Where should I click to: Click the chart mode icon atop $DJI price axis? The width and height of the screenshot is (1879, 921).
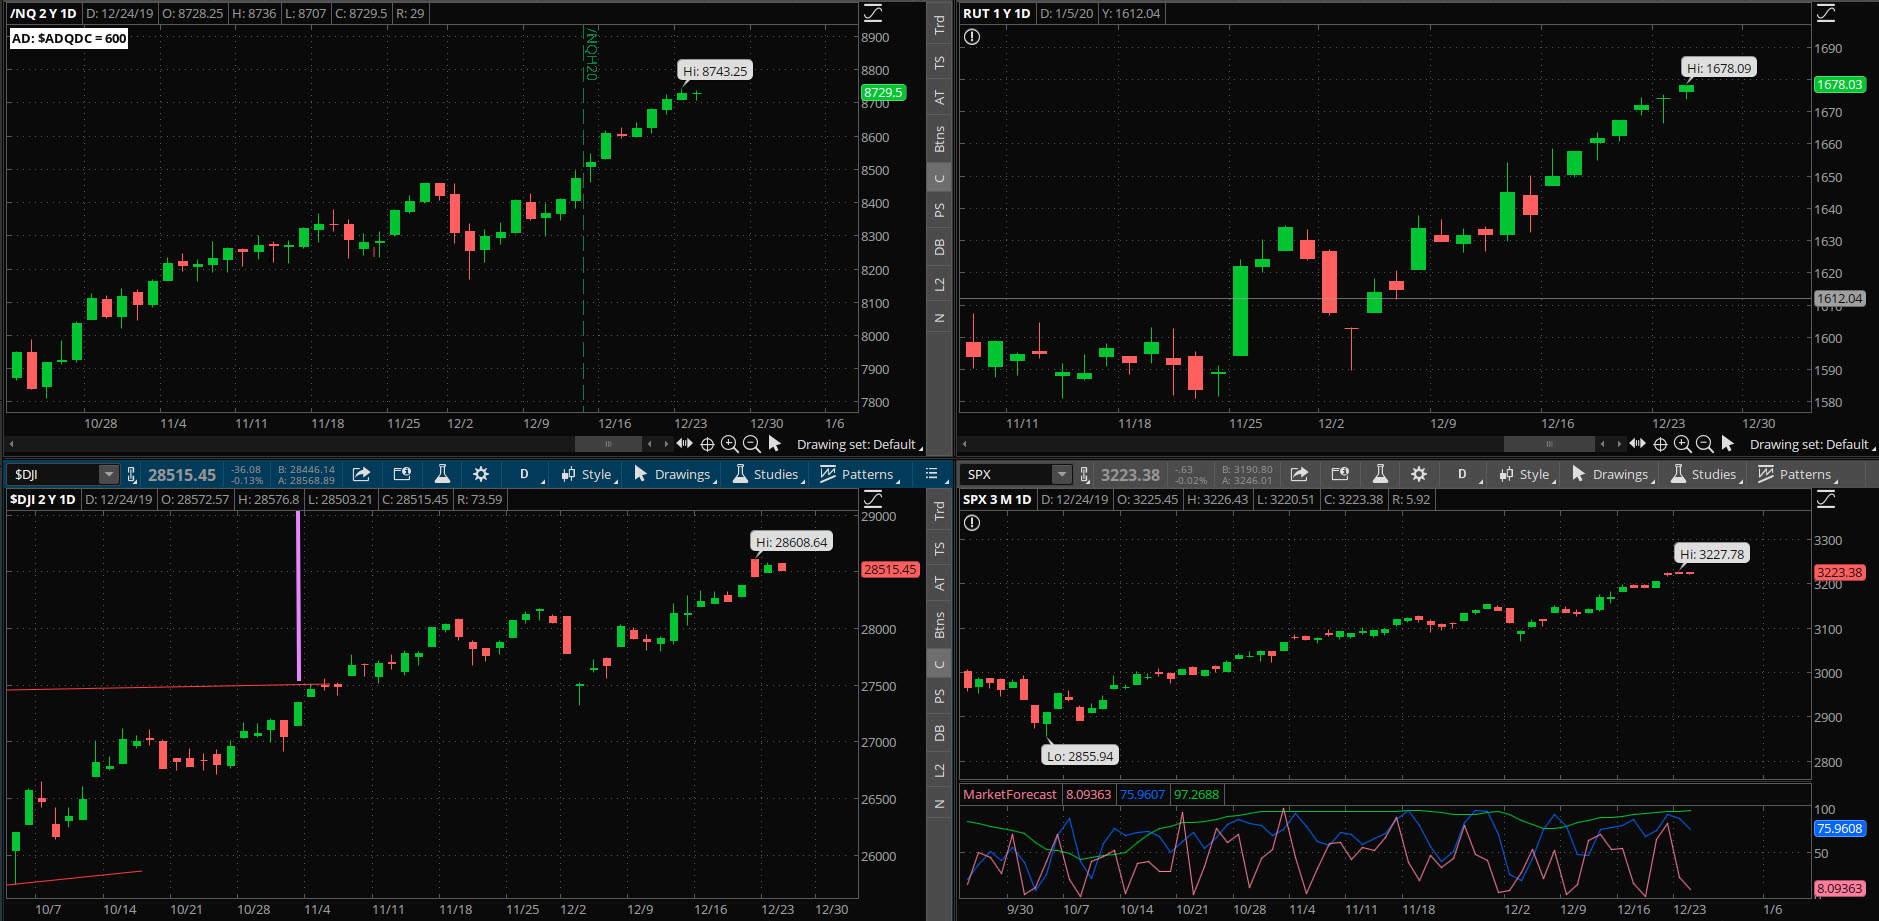873,499
